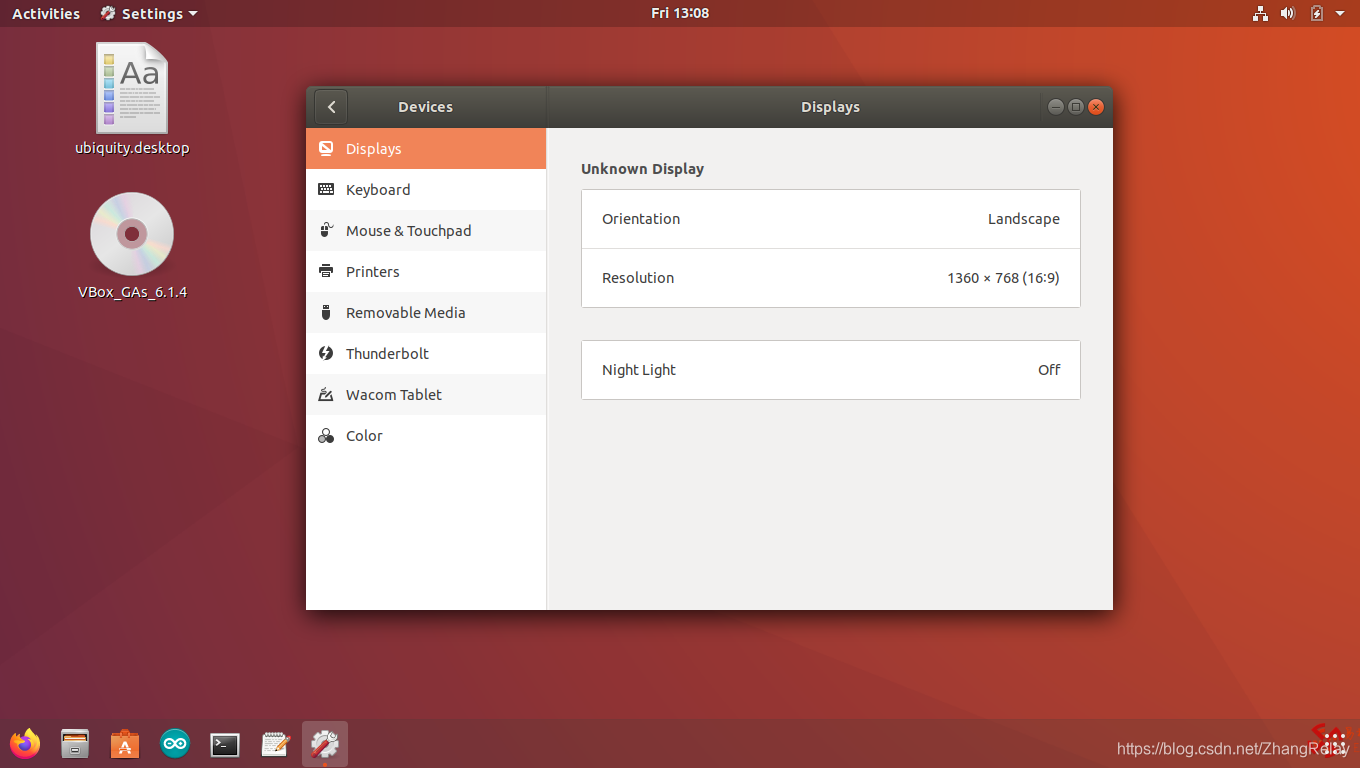Select Thunderbolt in the sidebar

tap(426, 353)
